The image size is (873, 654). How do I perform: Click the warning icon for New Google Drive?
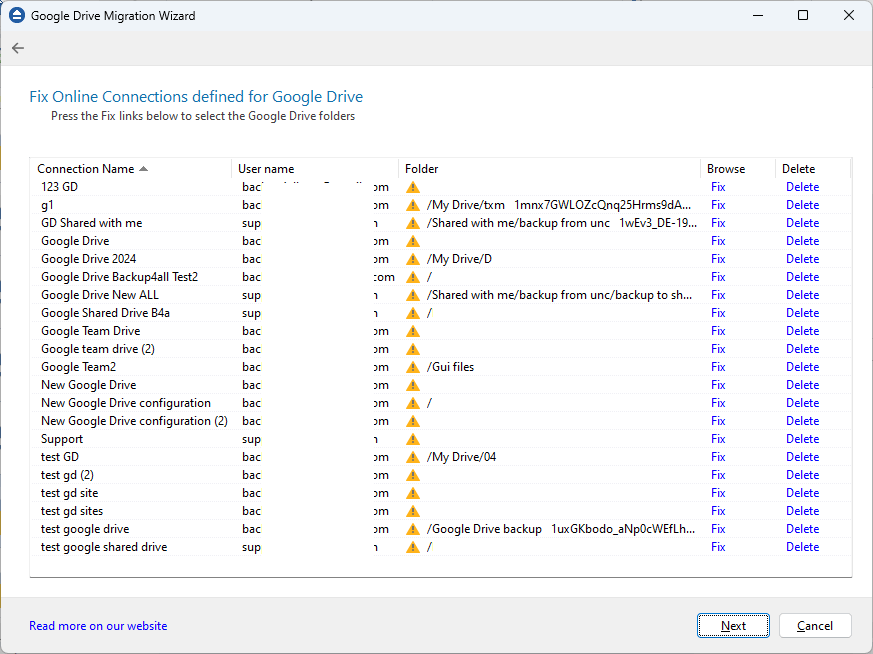tap(413, 384)
